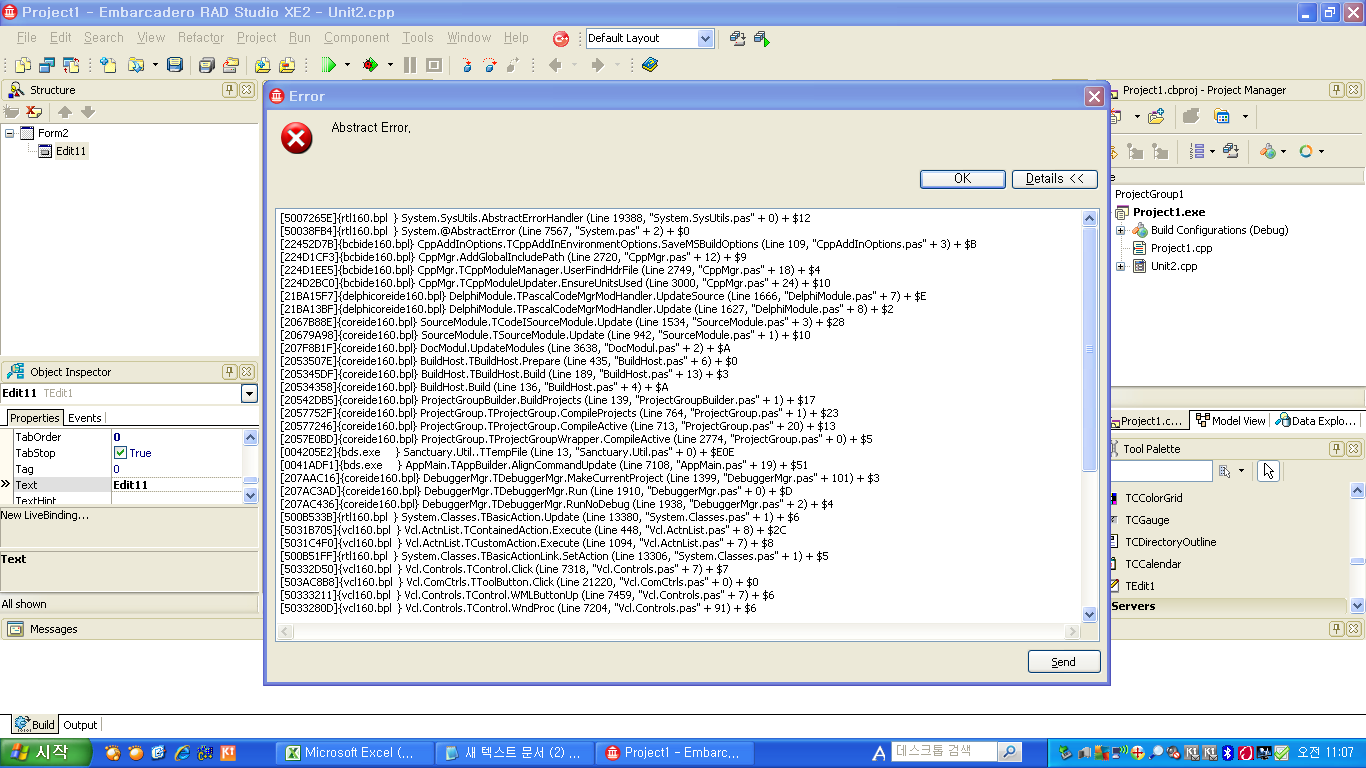Viewport: 1366px width, 768px height.
Task: Toggle the TabStop True checkbox
Action: pos(120,453)
